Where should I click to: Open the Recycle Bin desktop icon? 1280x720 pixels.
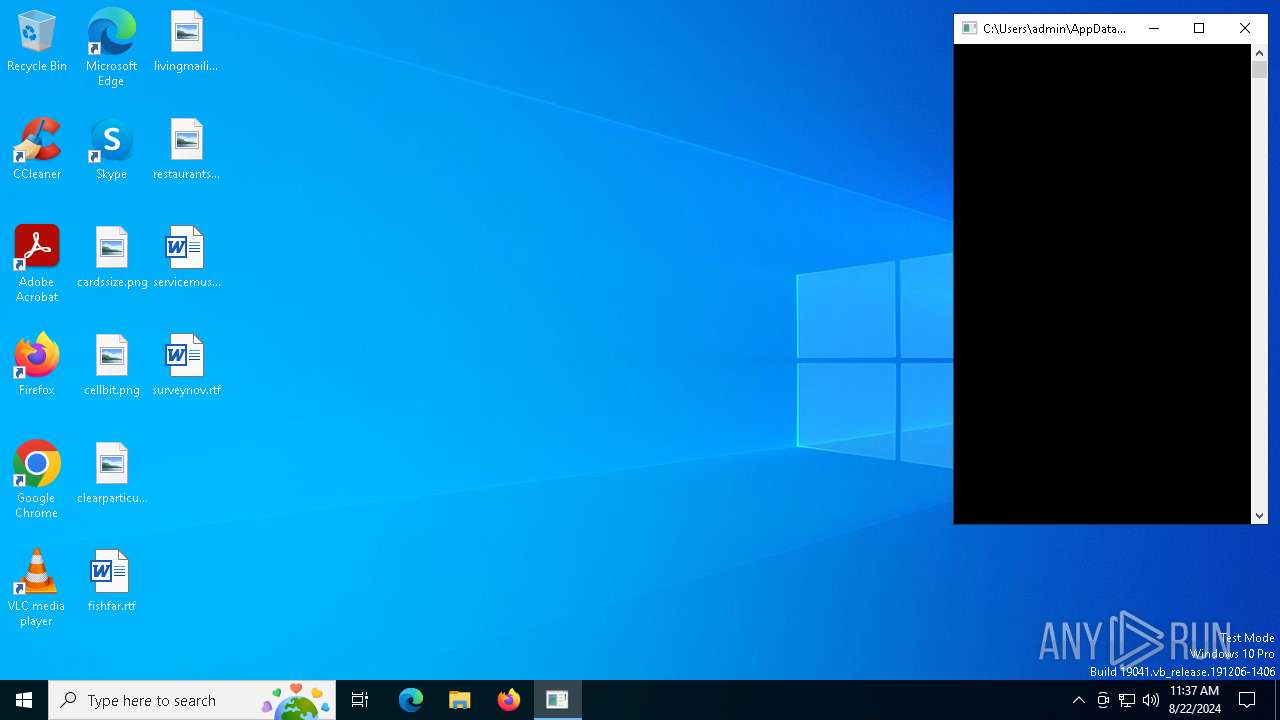click(37, 42)
